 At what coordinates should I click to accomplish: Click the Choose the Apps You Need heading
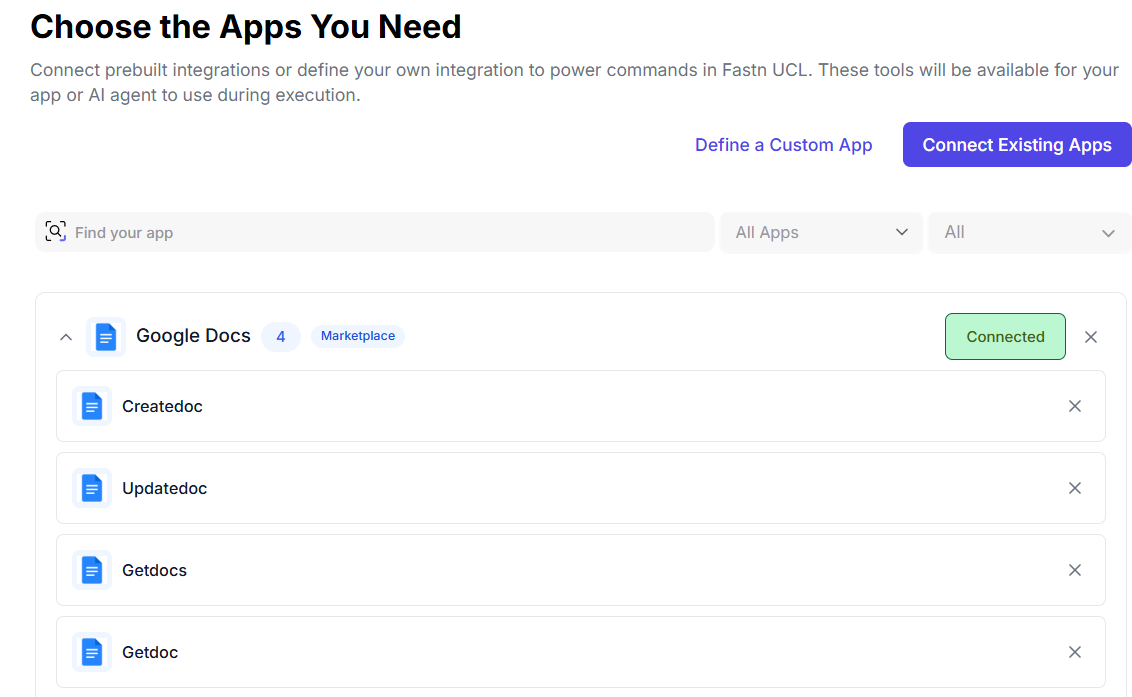(x=245, y=27)
